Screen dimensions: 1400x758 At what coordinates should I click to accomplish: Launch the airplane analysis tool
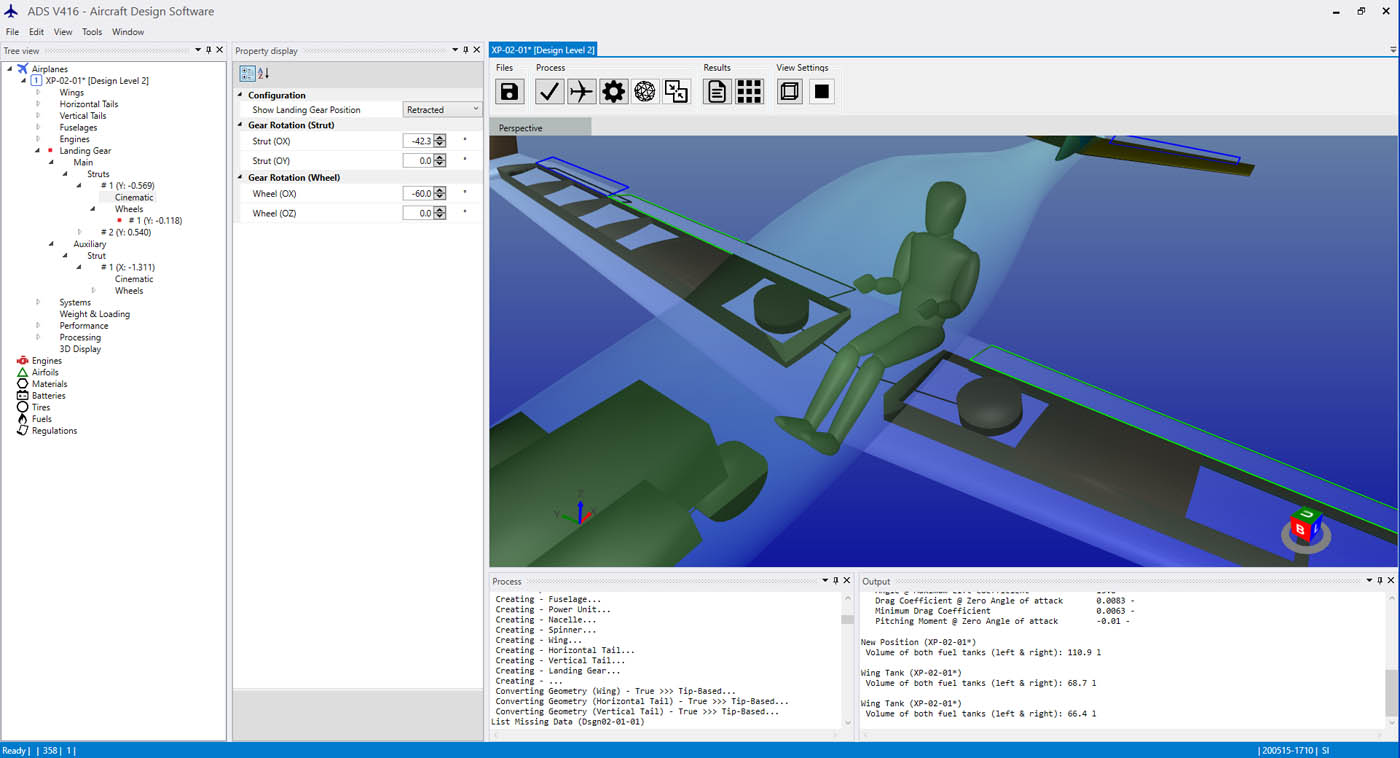[581, 90]
